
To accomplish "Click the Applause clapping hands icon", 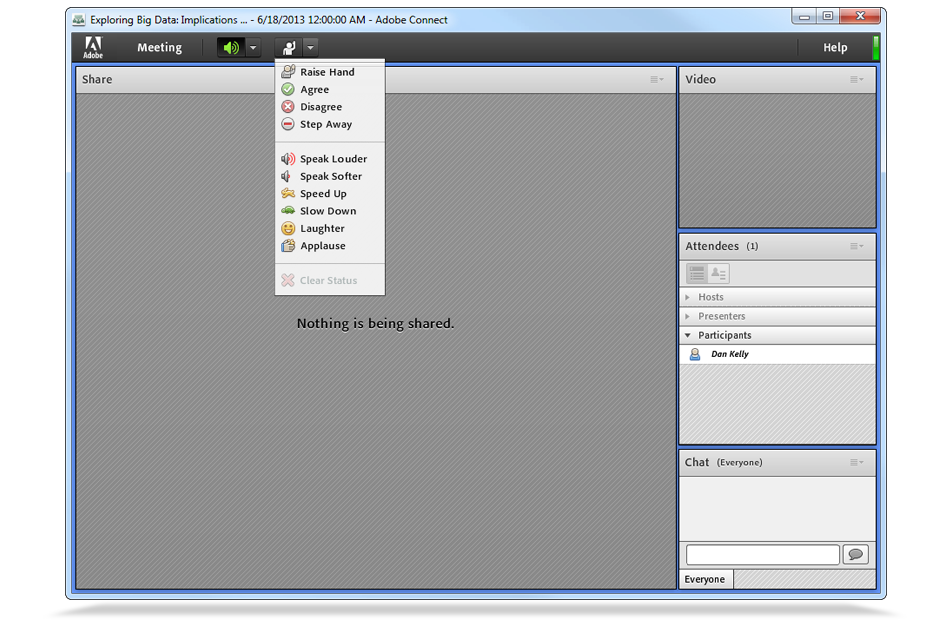I will pos(288,246).
